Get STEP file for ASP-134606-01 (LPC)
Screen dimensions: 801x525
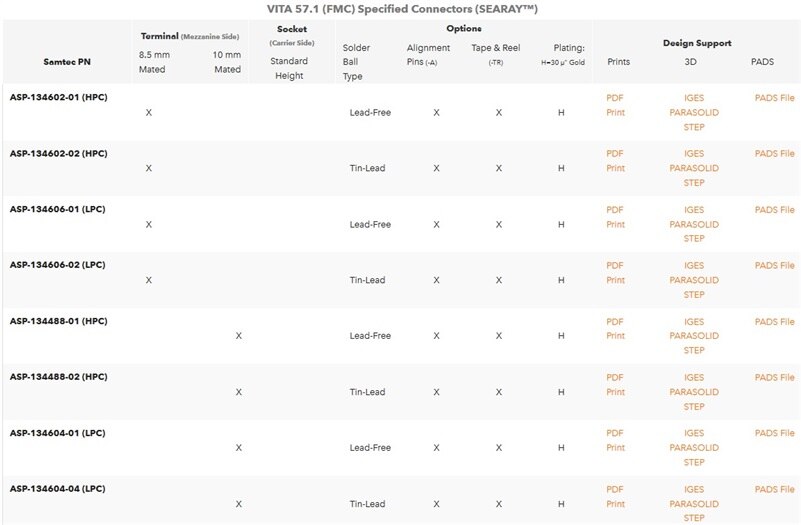pyautogui.click(x=694, y=238)
